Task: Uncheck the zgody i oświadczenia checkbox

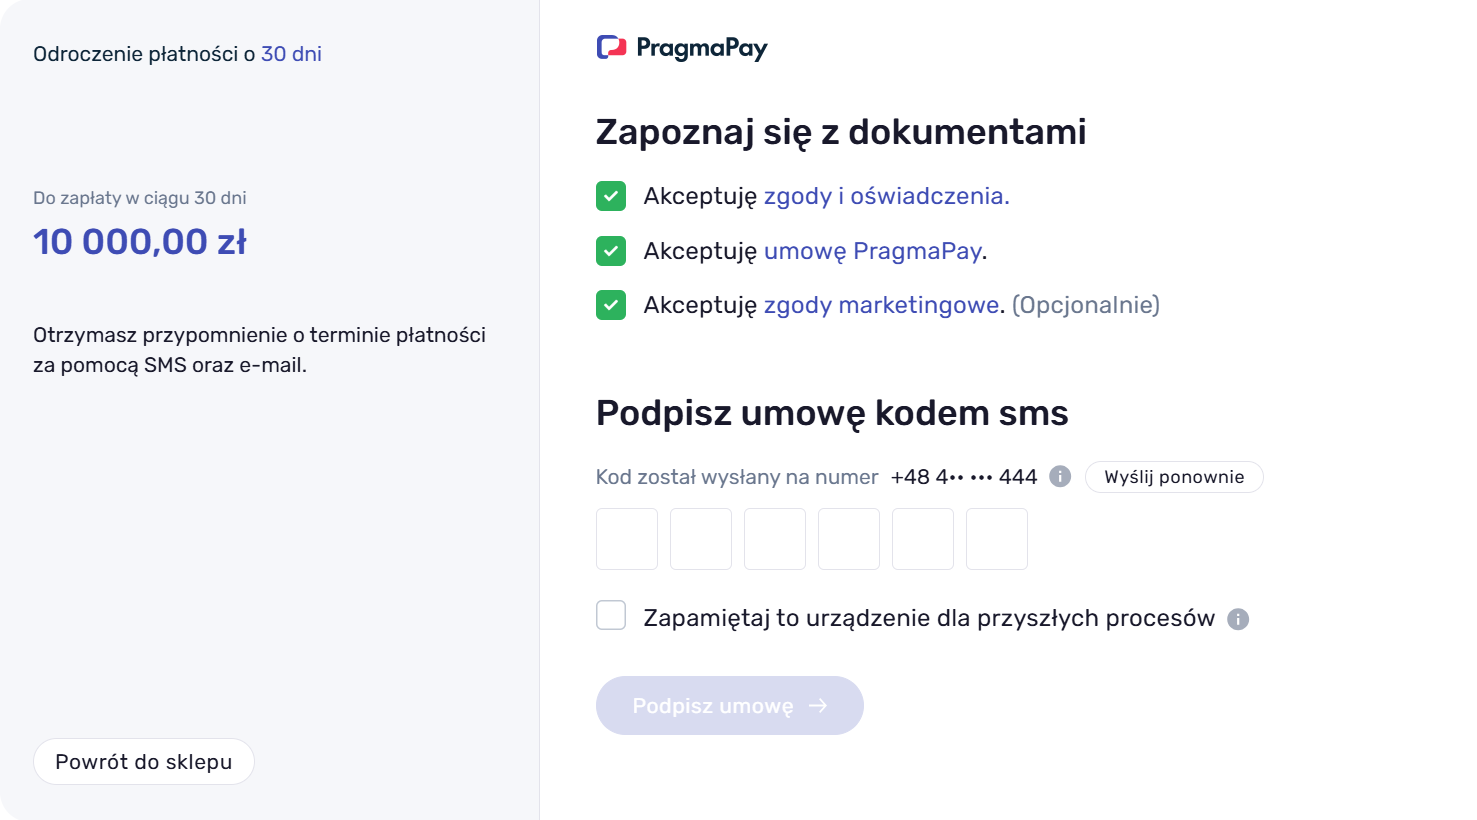Action: click(x=611, y=196)
